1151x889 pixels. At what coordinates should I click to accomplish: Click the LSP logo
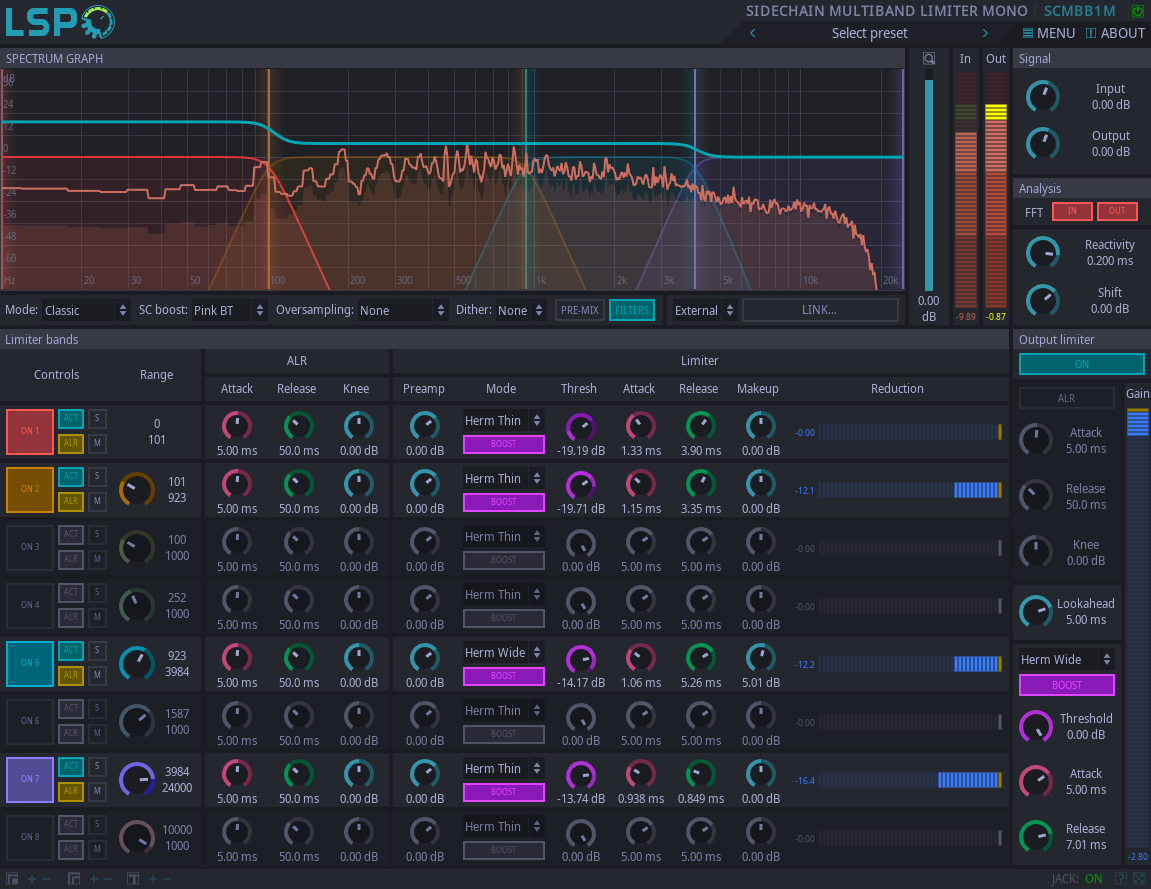pos(55,21)
